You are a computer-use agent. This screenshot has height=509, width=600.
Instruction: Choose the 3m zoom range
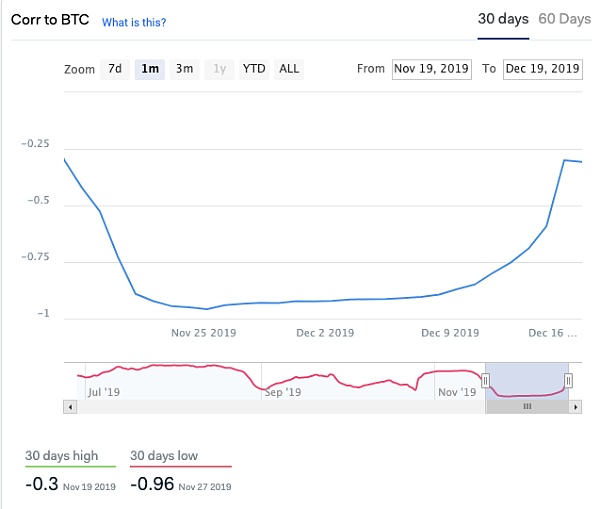point(184,69)
